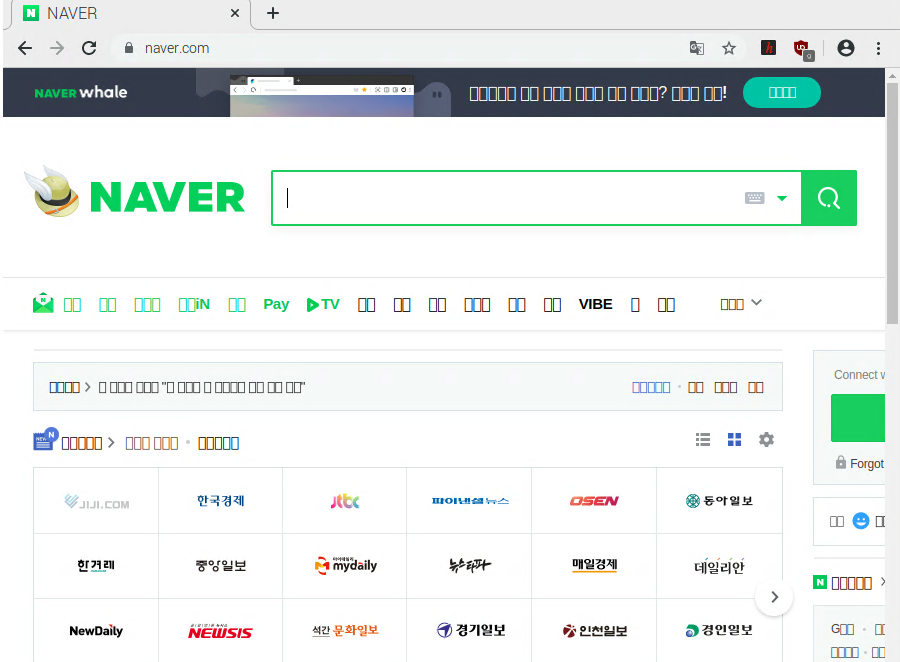Open the 경인일보 press tile
Viewport: 900px width, 662px height.
[x=719, y=630]
